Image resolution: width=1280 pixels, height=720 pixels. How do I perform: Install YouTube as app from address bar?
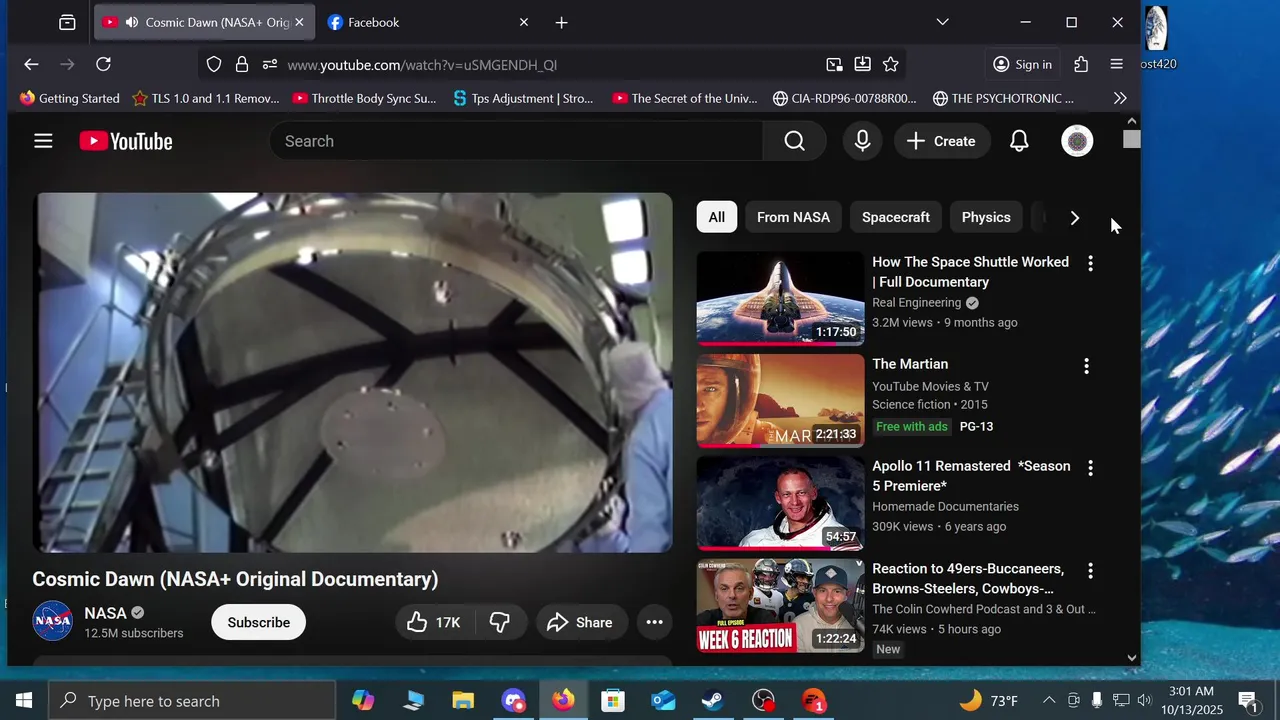click(x=862, y=64)
